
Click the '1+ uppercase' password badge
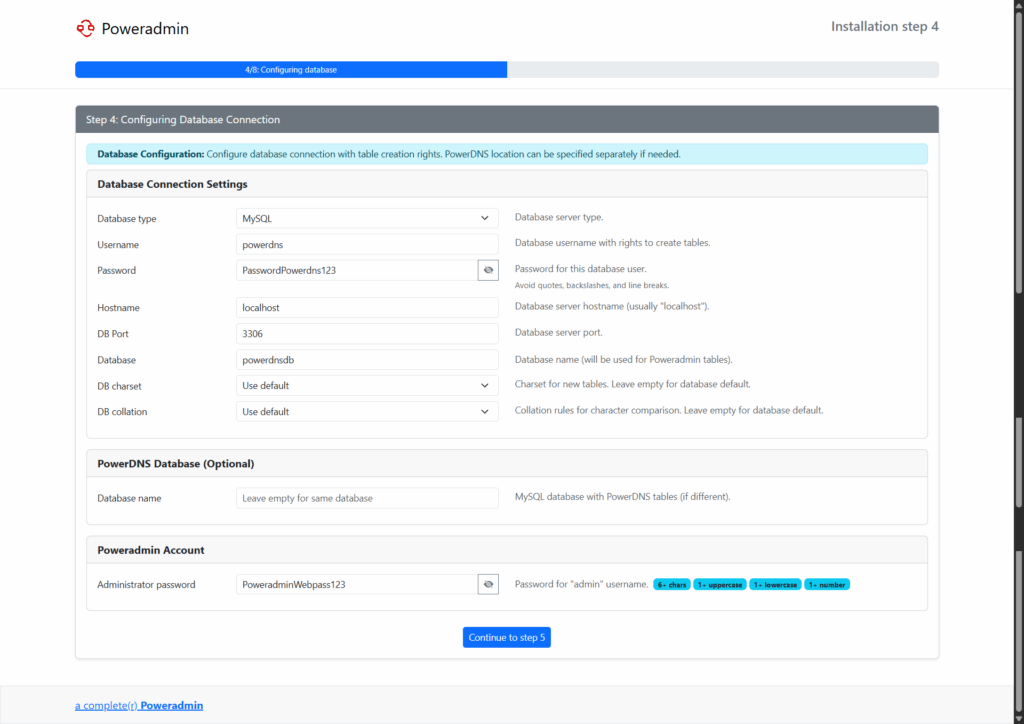(720, 585)
